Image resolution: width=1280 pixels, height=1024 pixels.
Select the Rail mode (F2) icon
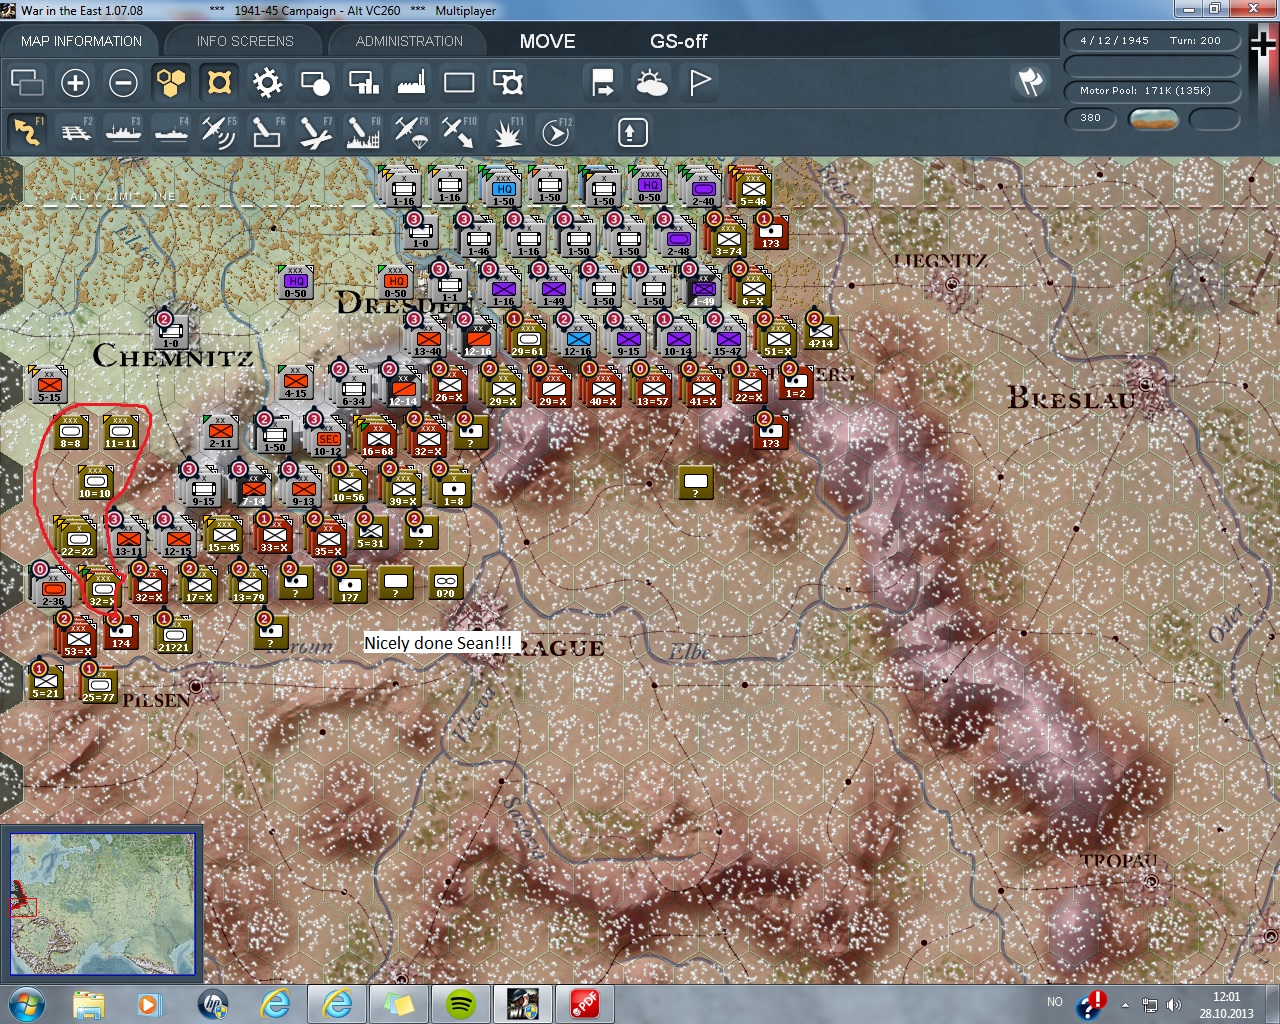click(x=75, y=132)
